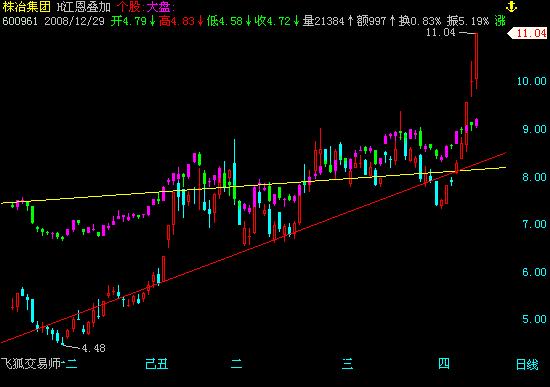Click the 4.48 low price annotation

coord(93,348)
